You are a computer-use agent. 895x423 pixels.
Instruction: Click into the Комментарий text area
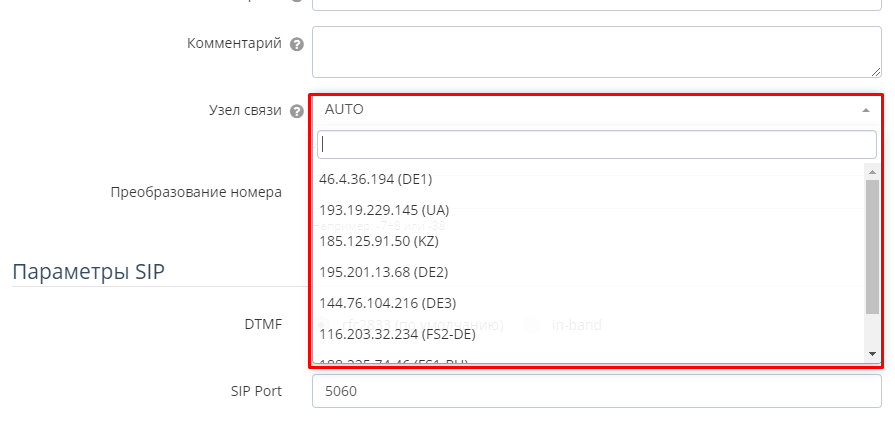pyautogui.click(x=596, y=52)
